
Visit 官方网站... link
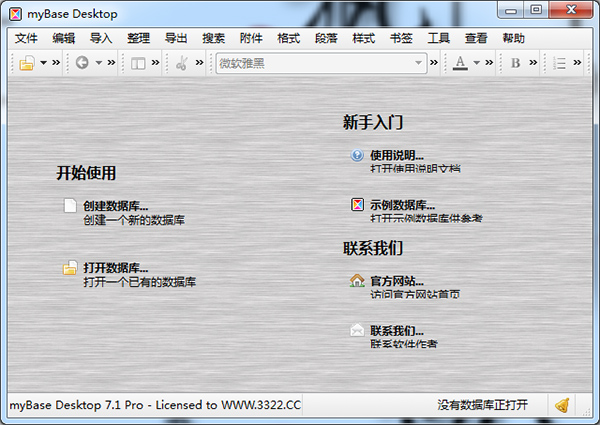(x=397, y=282)
